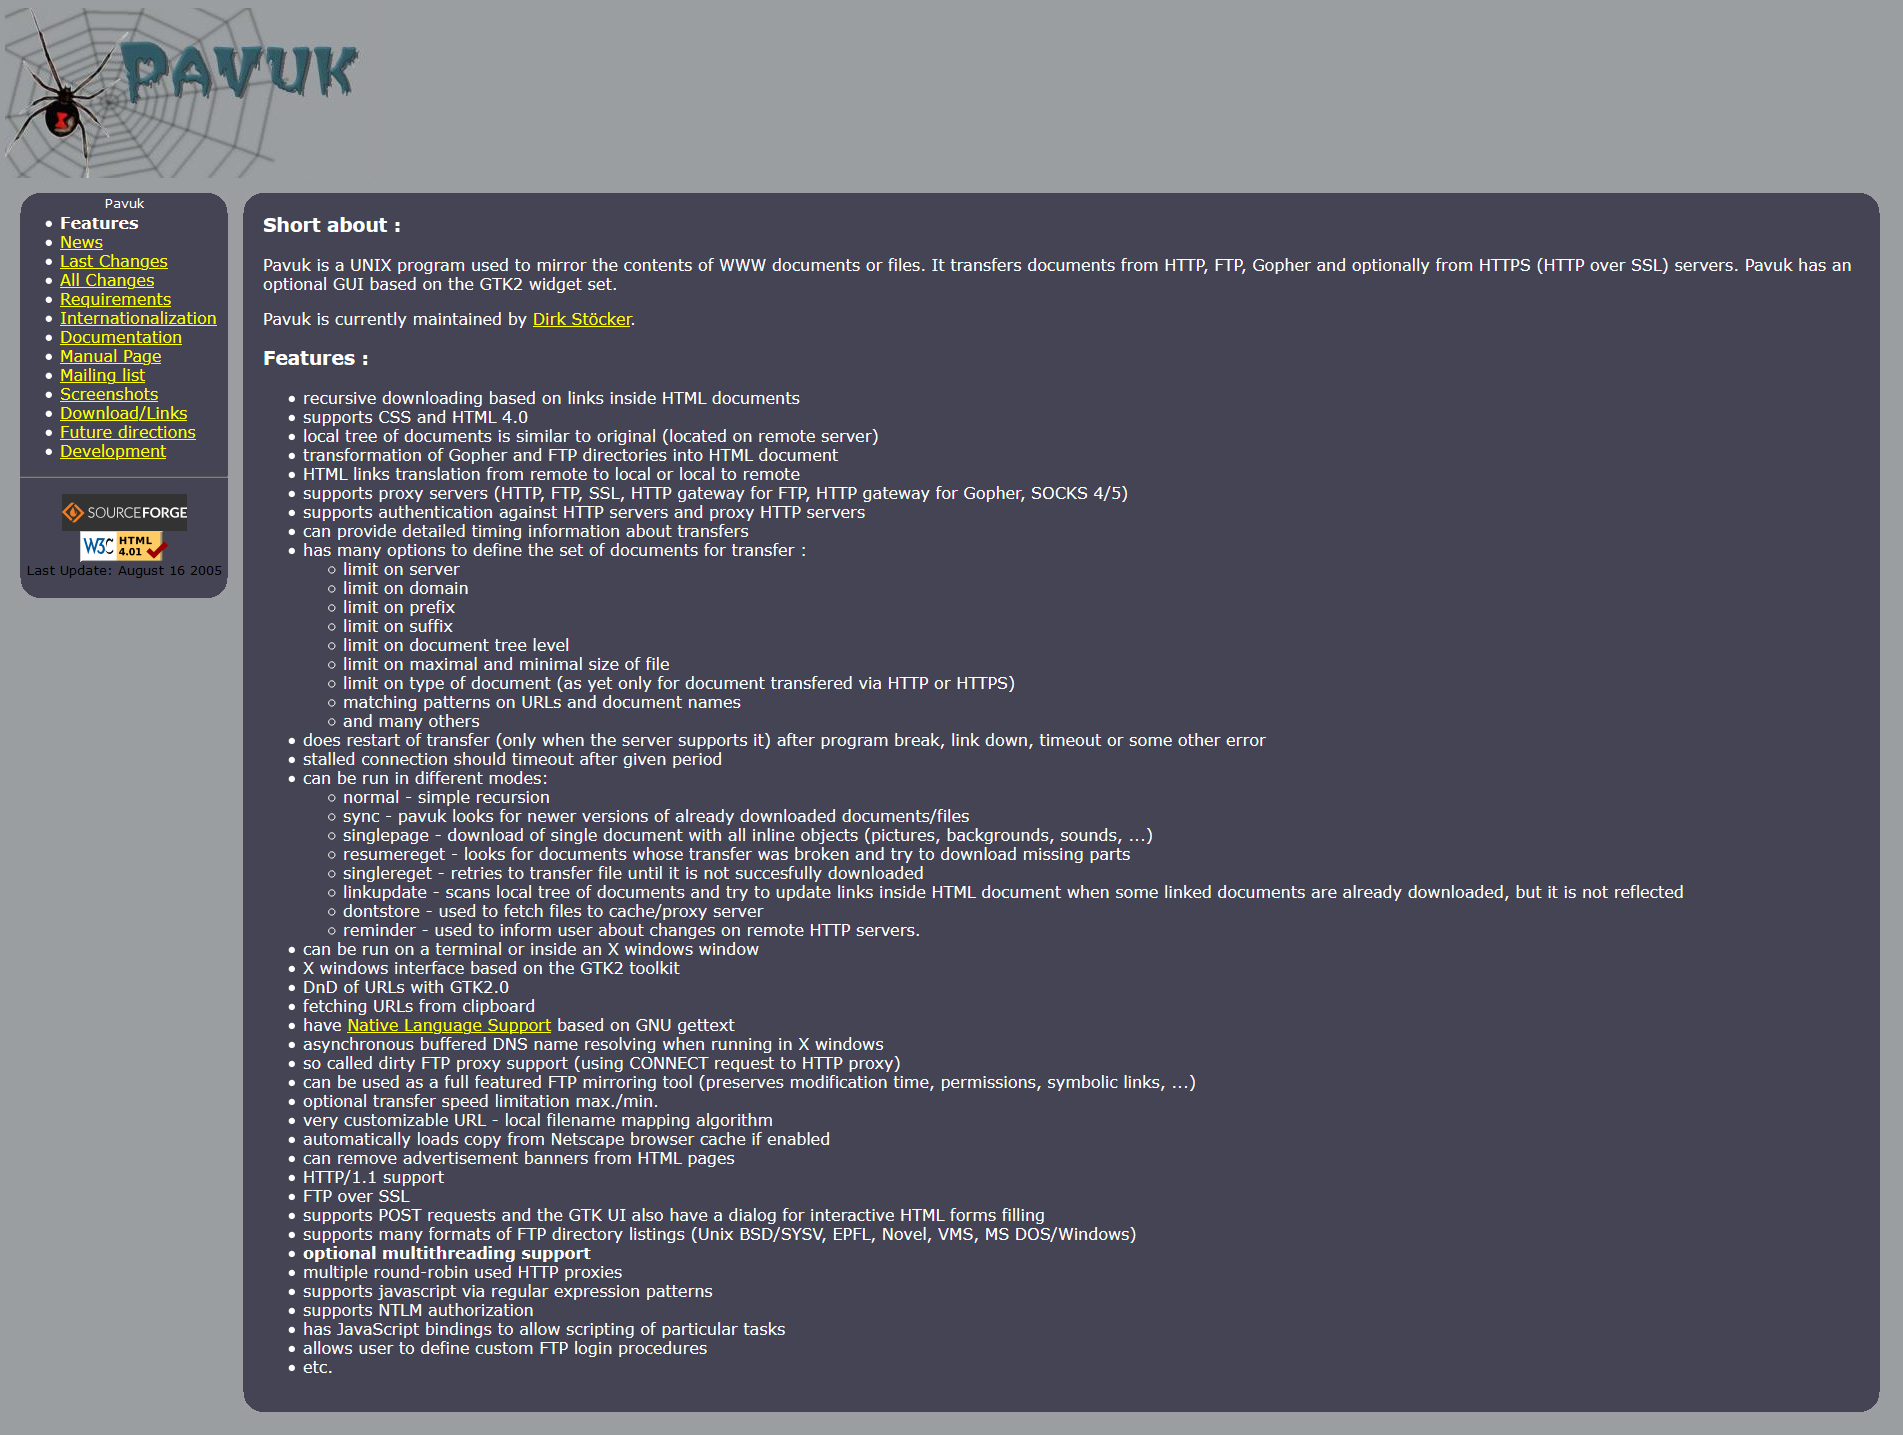Open Download/Links in sidebar
1903x1435 pixels.
point(123,413)
